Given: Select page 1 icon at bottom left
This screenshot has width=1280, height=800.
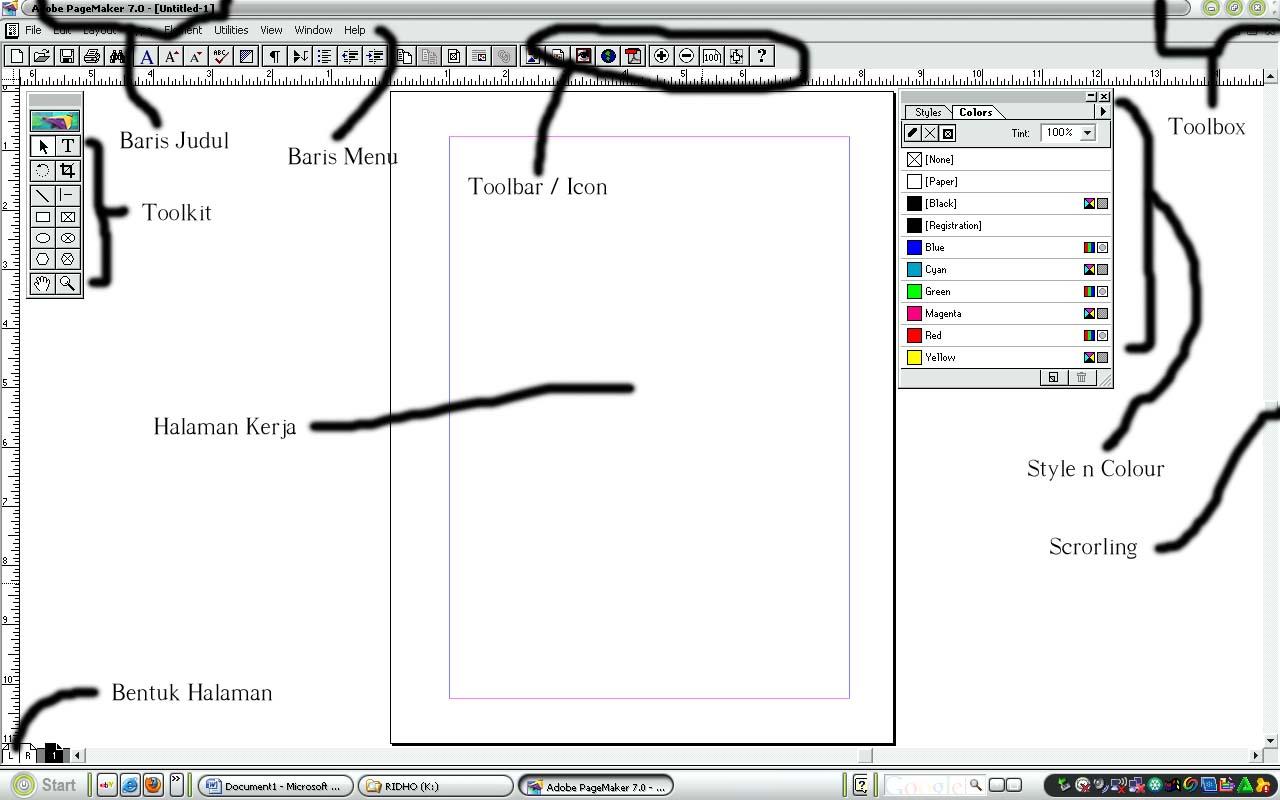Looking at the screenshot, I should [54, 754].
